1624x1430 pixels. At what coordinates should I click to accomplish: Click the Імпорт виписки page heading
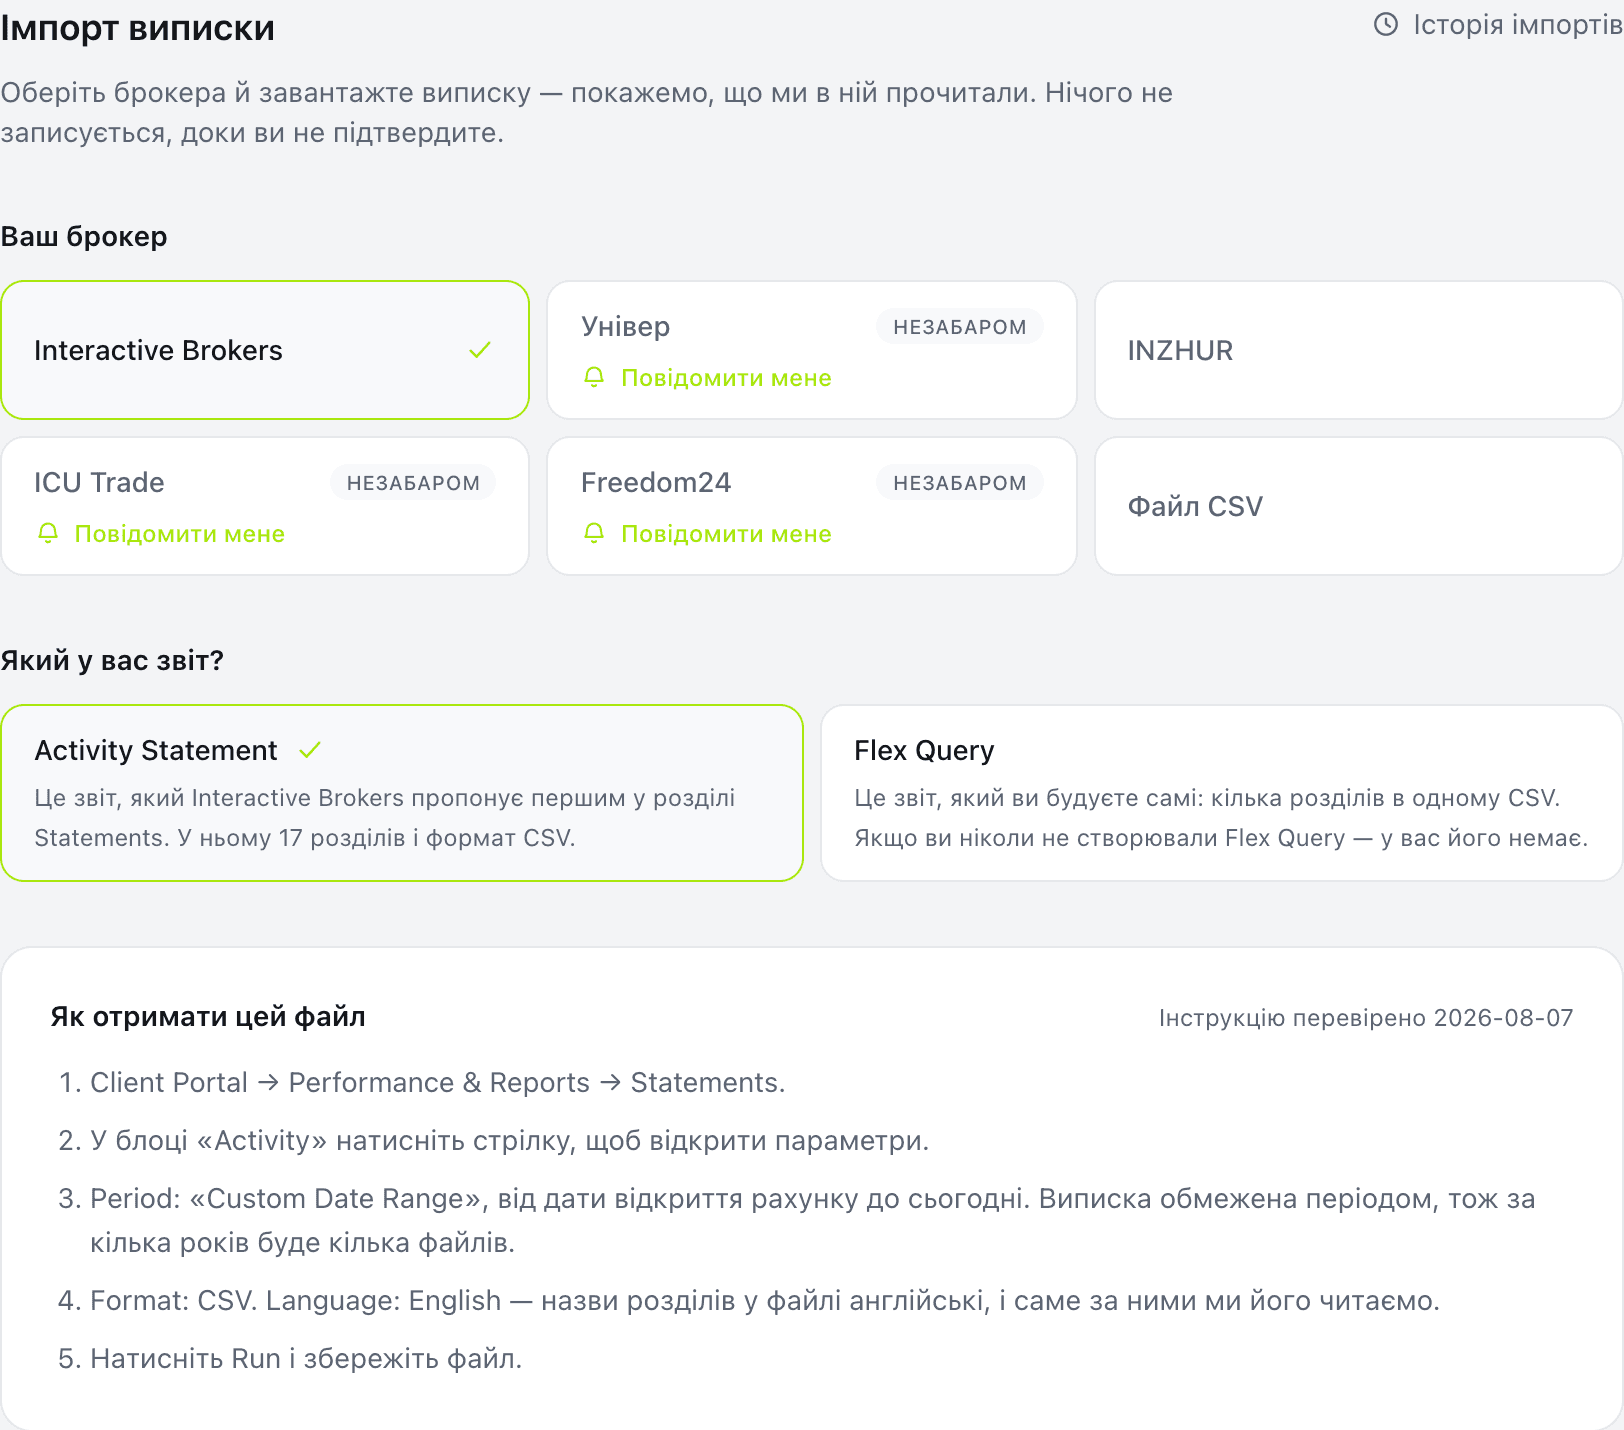[138, 28]
